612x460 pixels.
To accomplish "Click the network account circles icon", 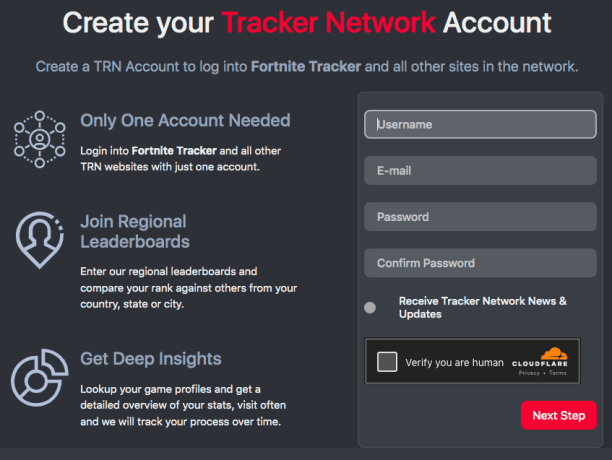I will click(x=40, y=138).
